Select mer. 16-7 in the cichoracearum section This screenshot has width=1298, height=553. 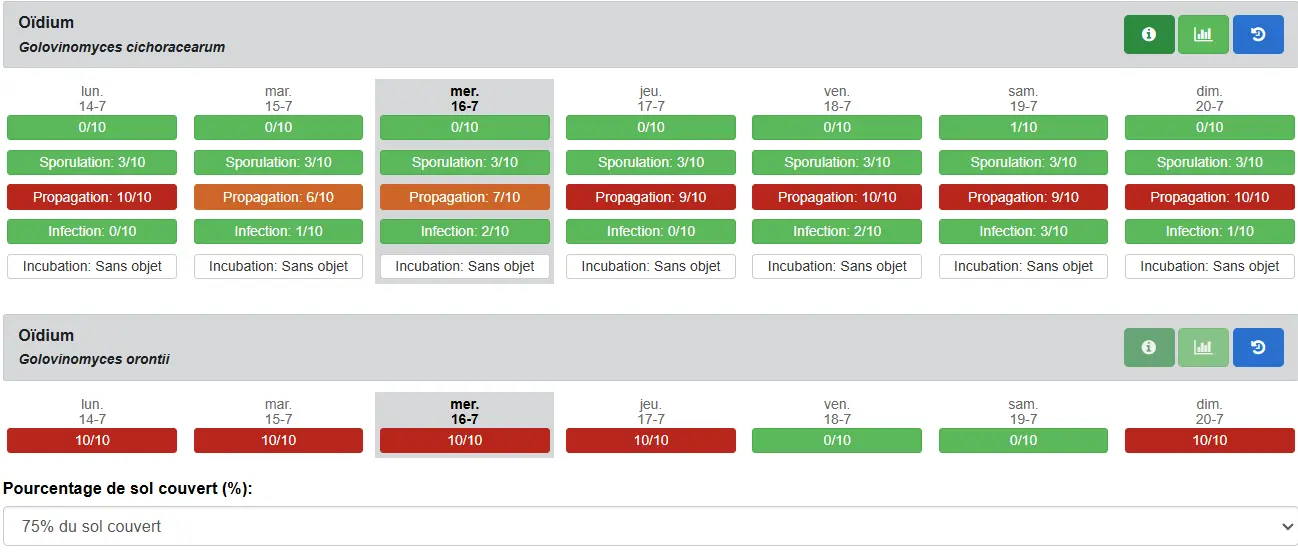464,98
